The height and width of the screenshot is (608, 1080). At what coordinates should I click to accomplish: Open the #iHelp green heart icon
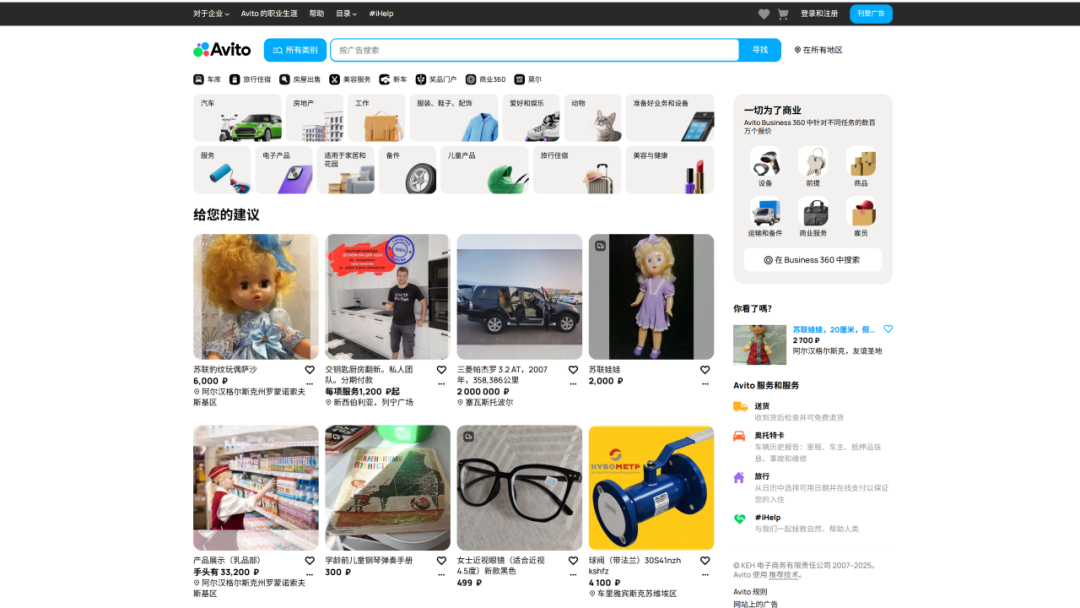pos(740,517)
